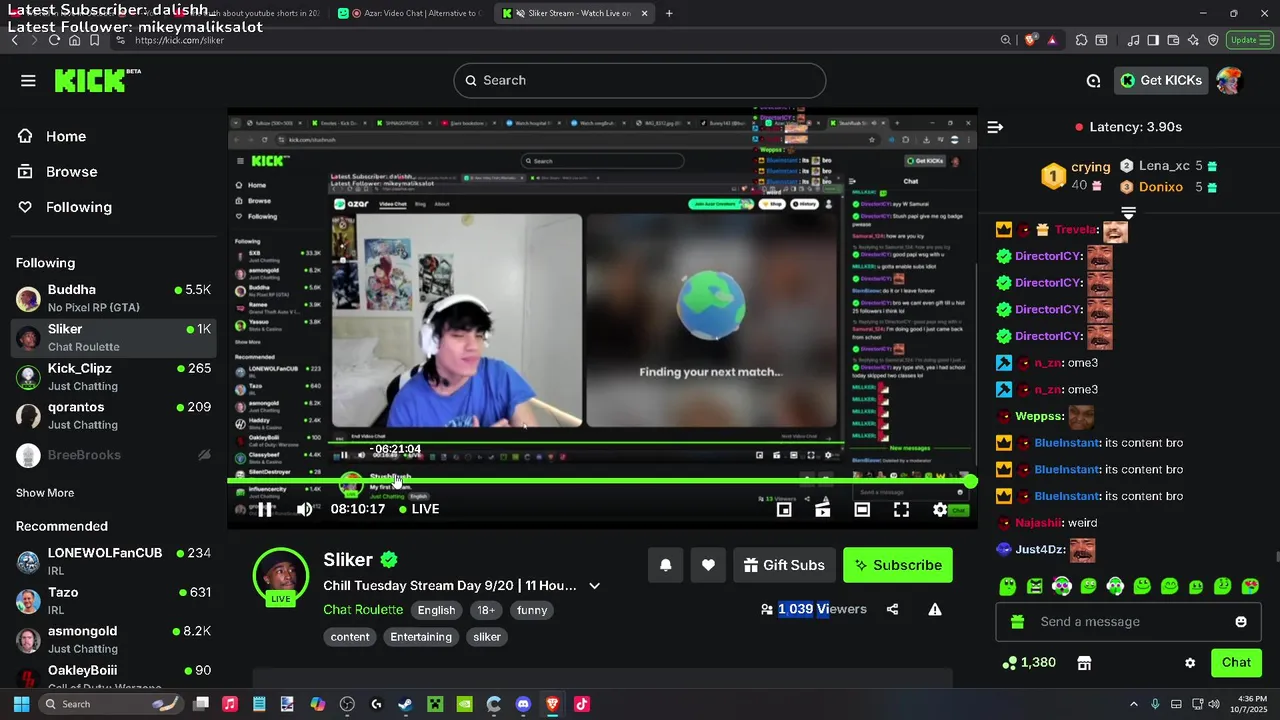This screenshot has width=1280, height=720.
Task: Open the rewards icon beside Get KICKs
Action: click(x=1093, y=81)
